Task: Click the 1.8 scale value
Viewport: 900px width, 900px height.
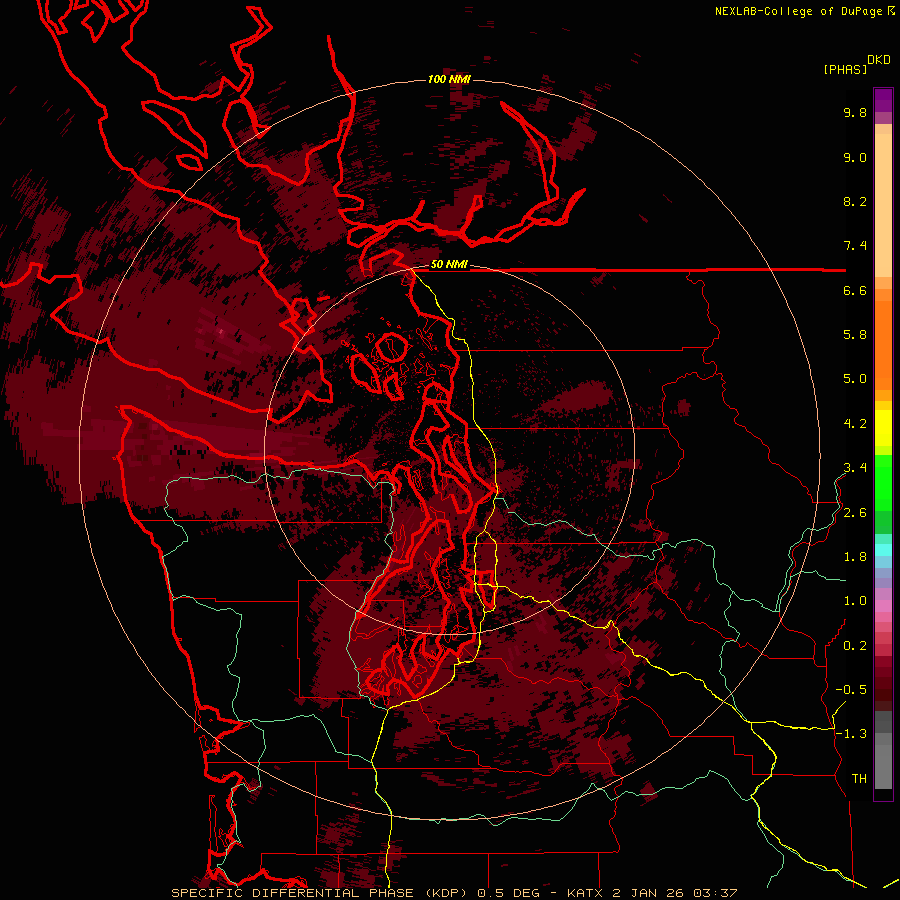Action: [855, 557]
